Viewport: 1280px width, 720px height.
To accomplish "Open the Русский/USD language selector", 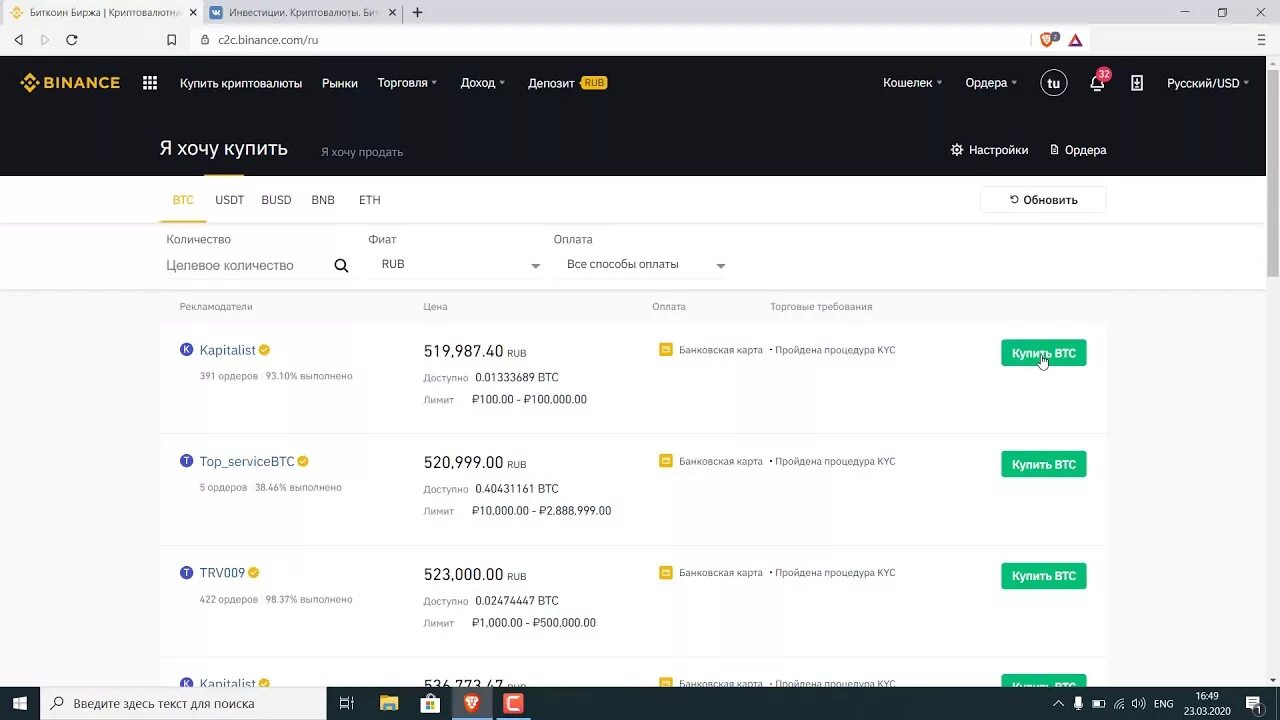I will (x=1208, y=83).
